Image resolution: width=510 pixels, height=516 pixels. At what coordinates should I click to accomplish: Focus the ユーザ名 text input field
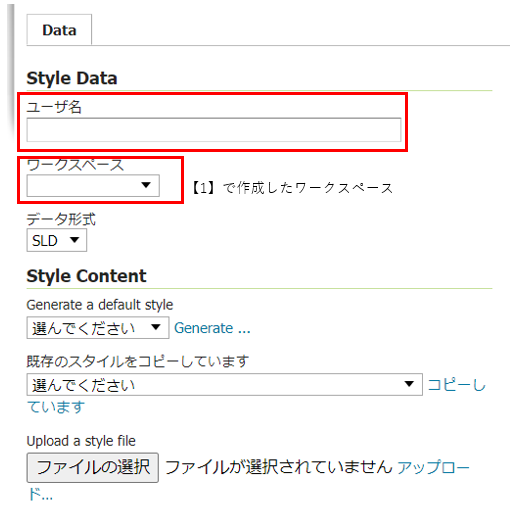point(214,130)
